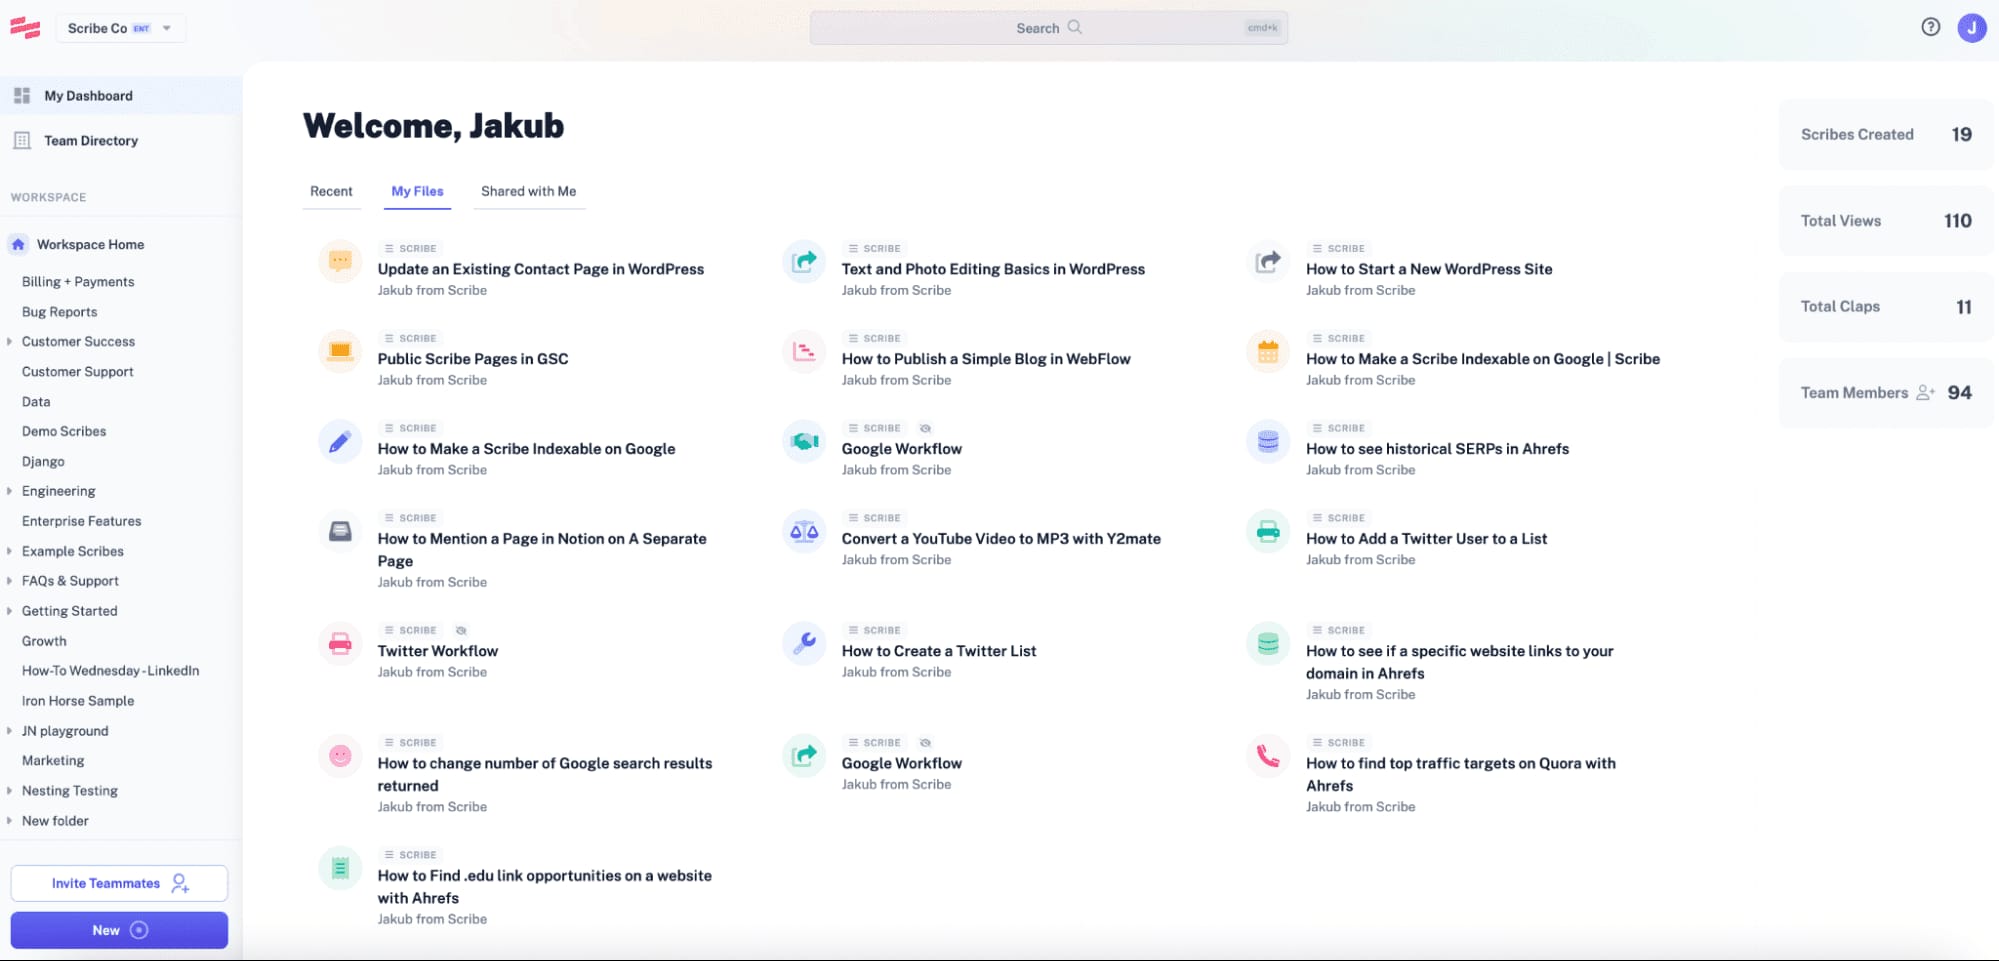Open How to Create a Twitter List
This screenshot has width=1999, height=961.
pyautogui.click(x=939, y=651)
